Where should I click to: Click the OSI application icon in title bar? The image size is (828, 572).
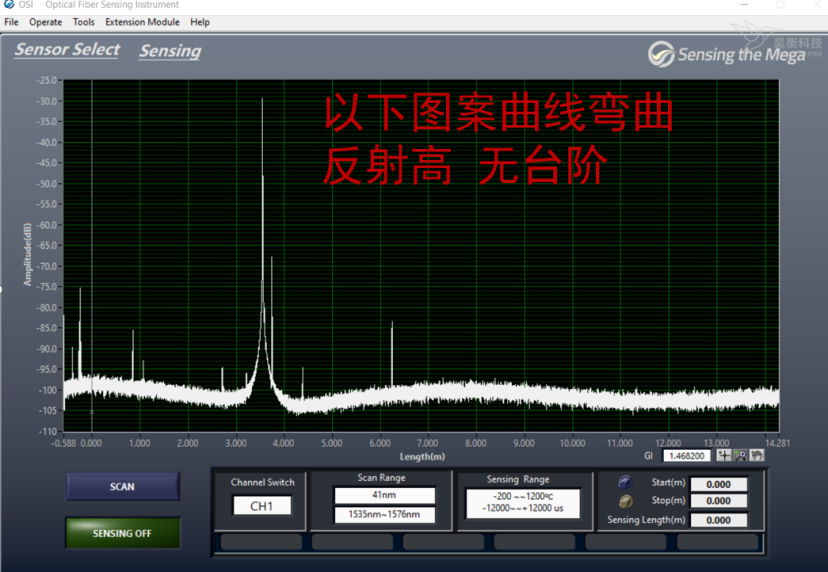9,5
